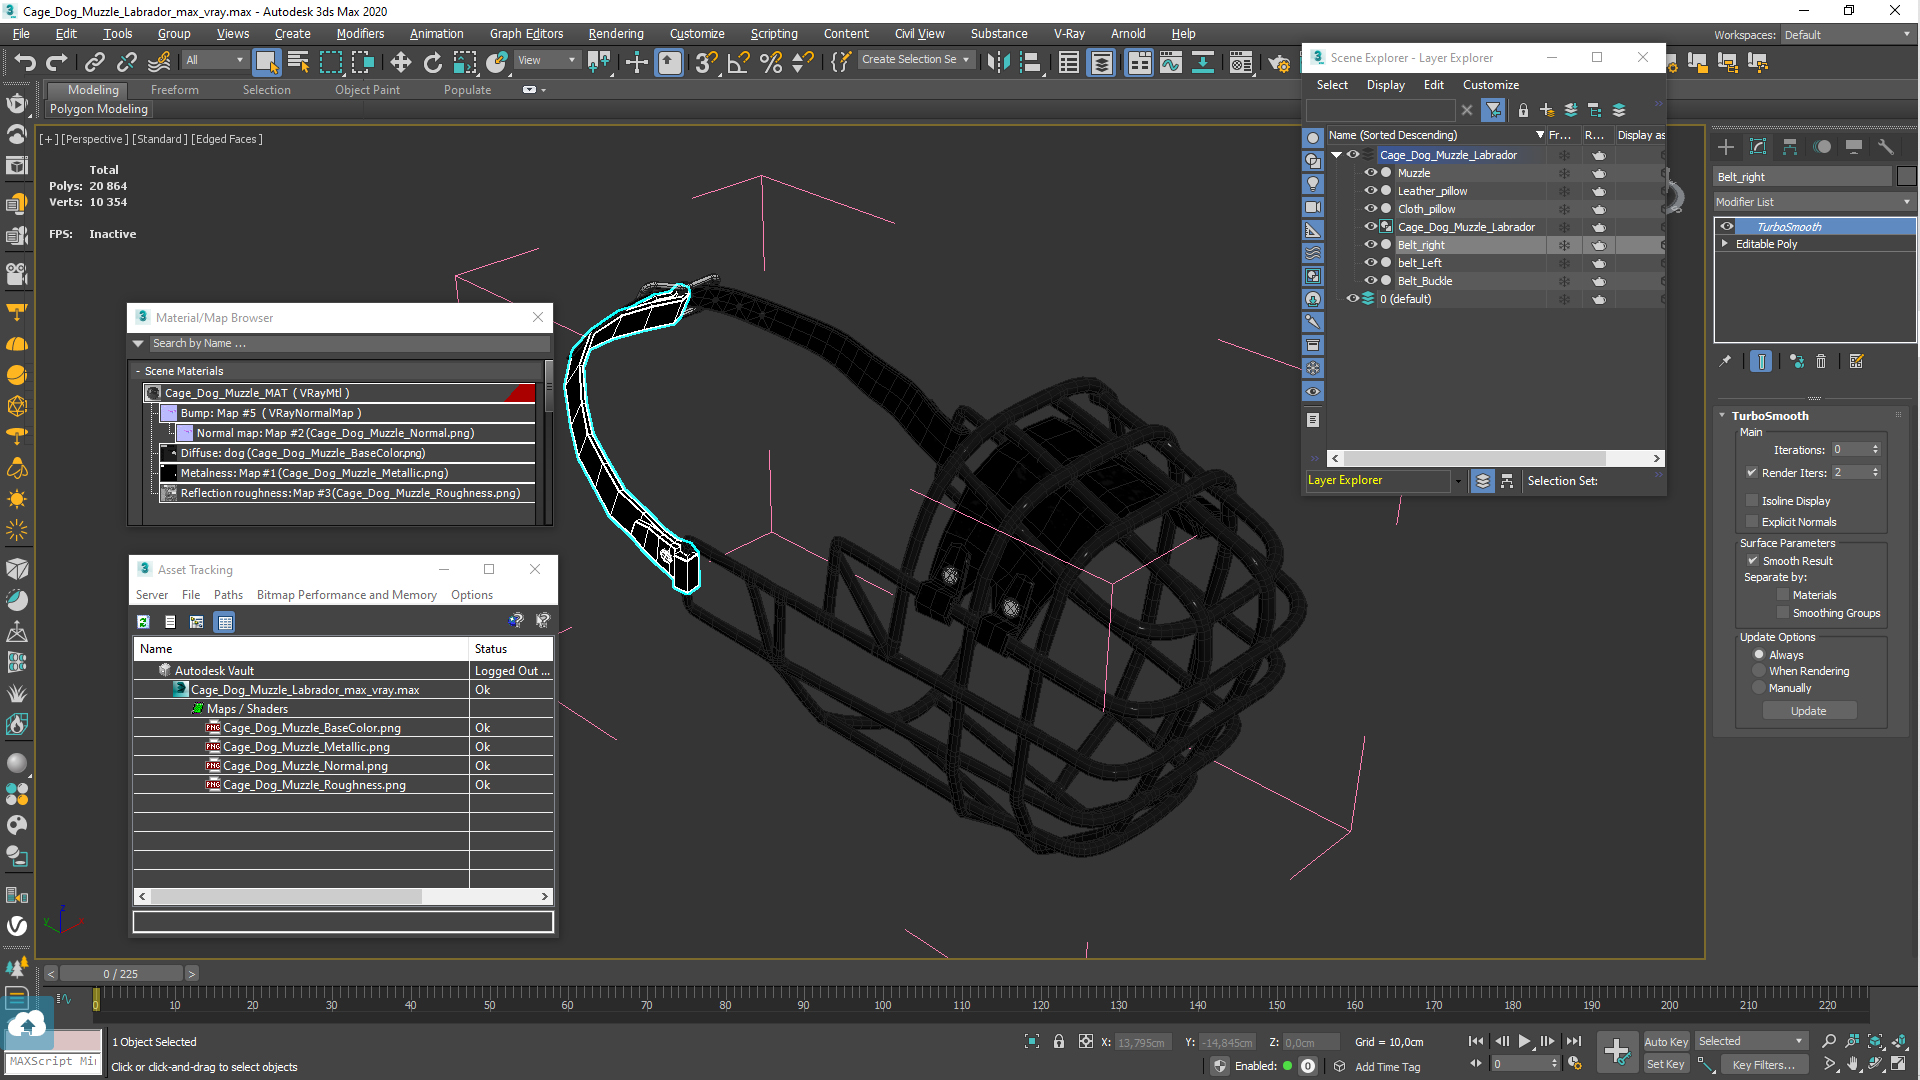Open the Workspaces Default dropdown
1920x1080 pixels.
1847,35
